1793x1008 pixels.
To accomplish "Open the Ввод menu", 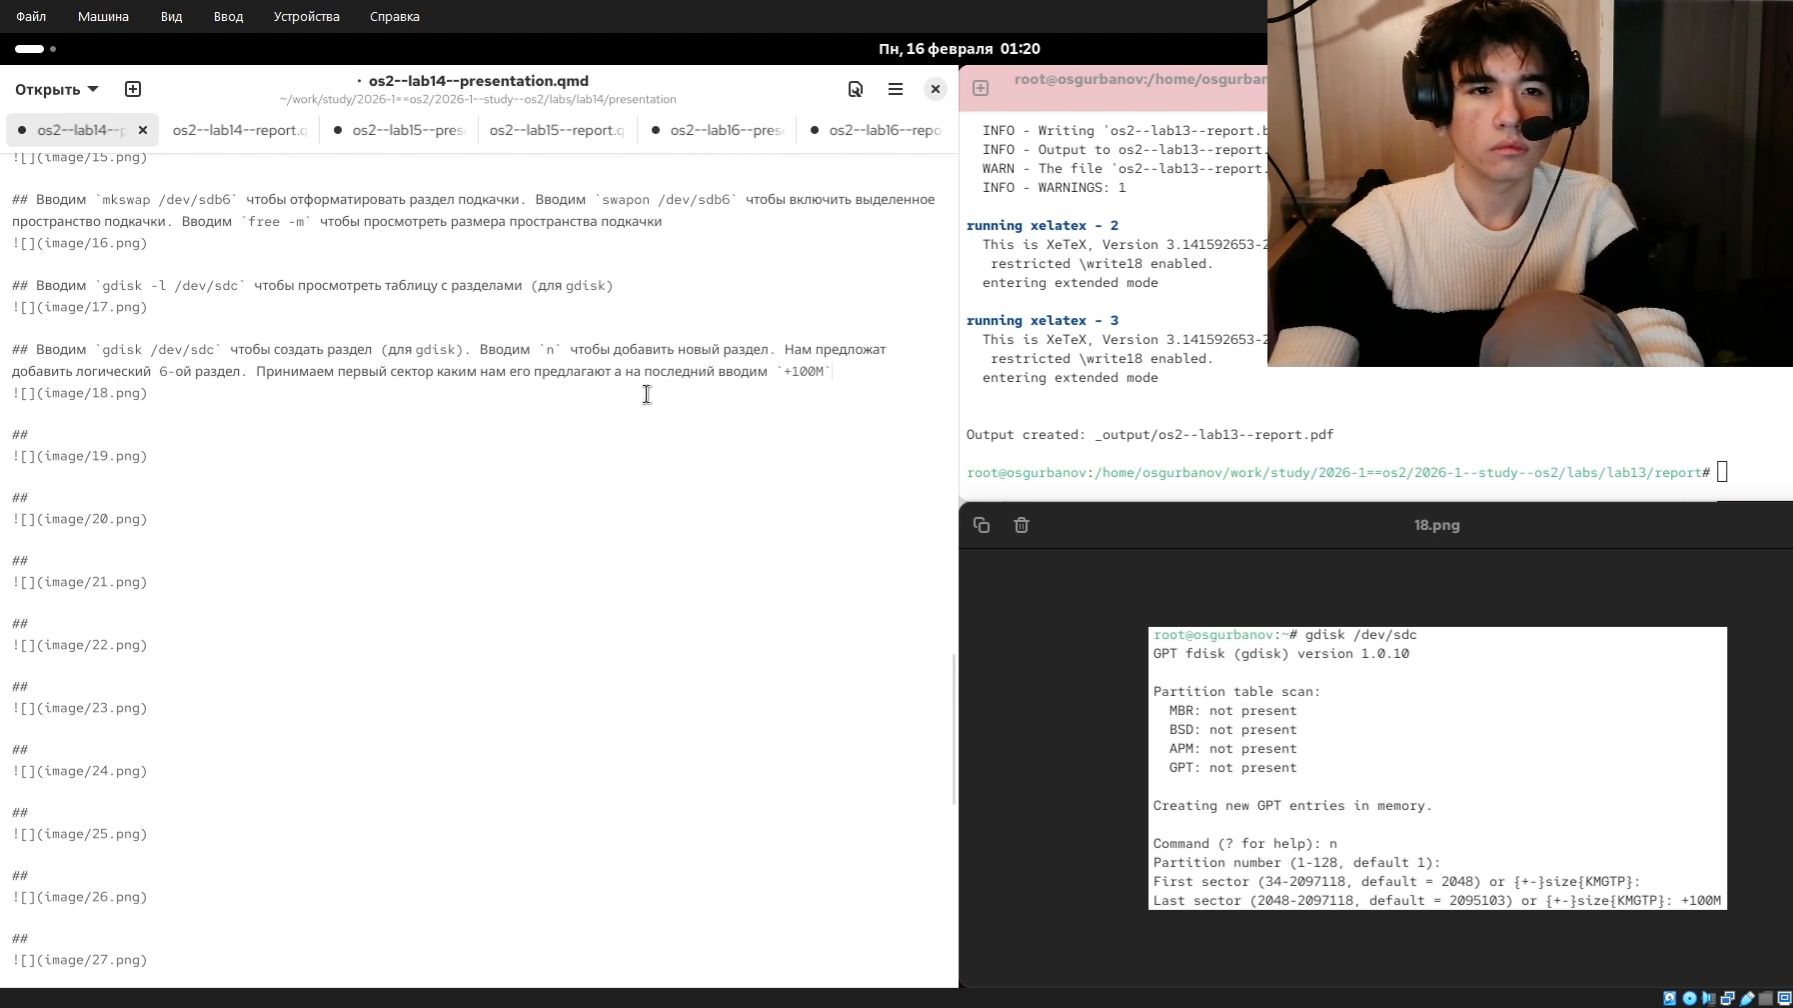I will click(x=228, y=16).
